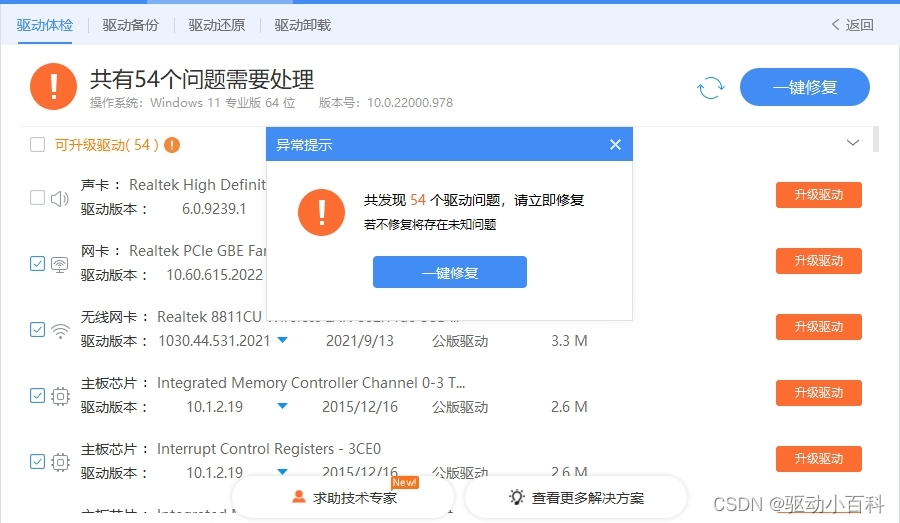
Task: Click the text Interrupt Control Registers - 3CE0
Action: [x=269, y=448]
